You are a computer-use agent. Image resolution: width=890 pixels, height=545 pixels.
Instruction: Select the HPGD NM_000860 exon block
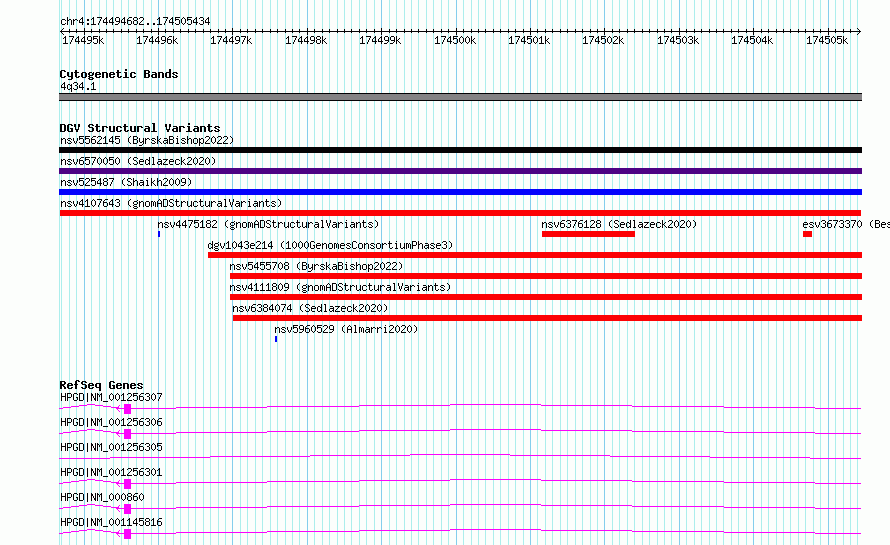point(127,509)
